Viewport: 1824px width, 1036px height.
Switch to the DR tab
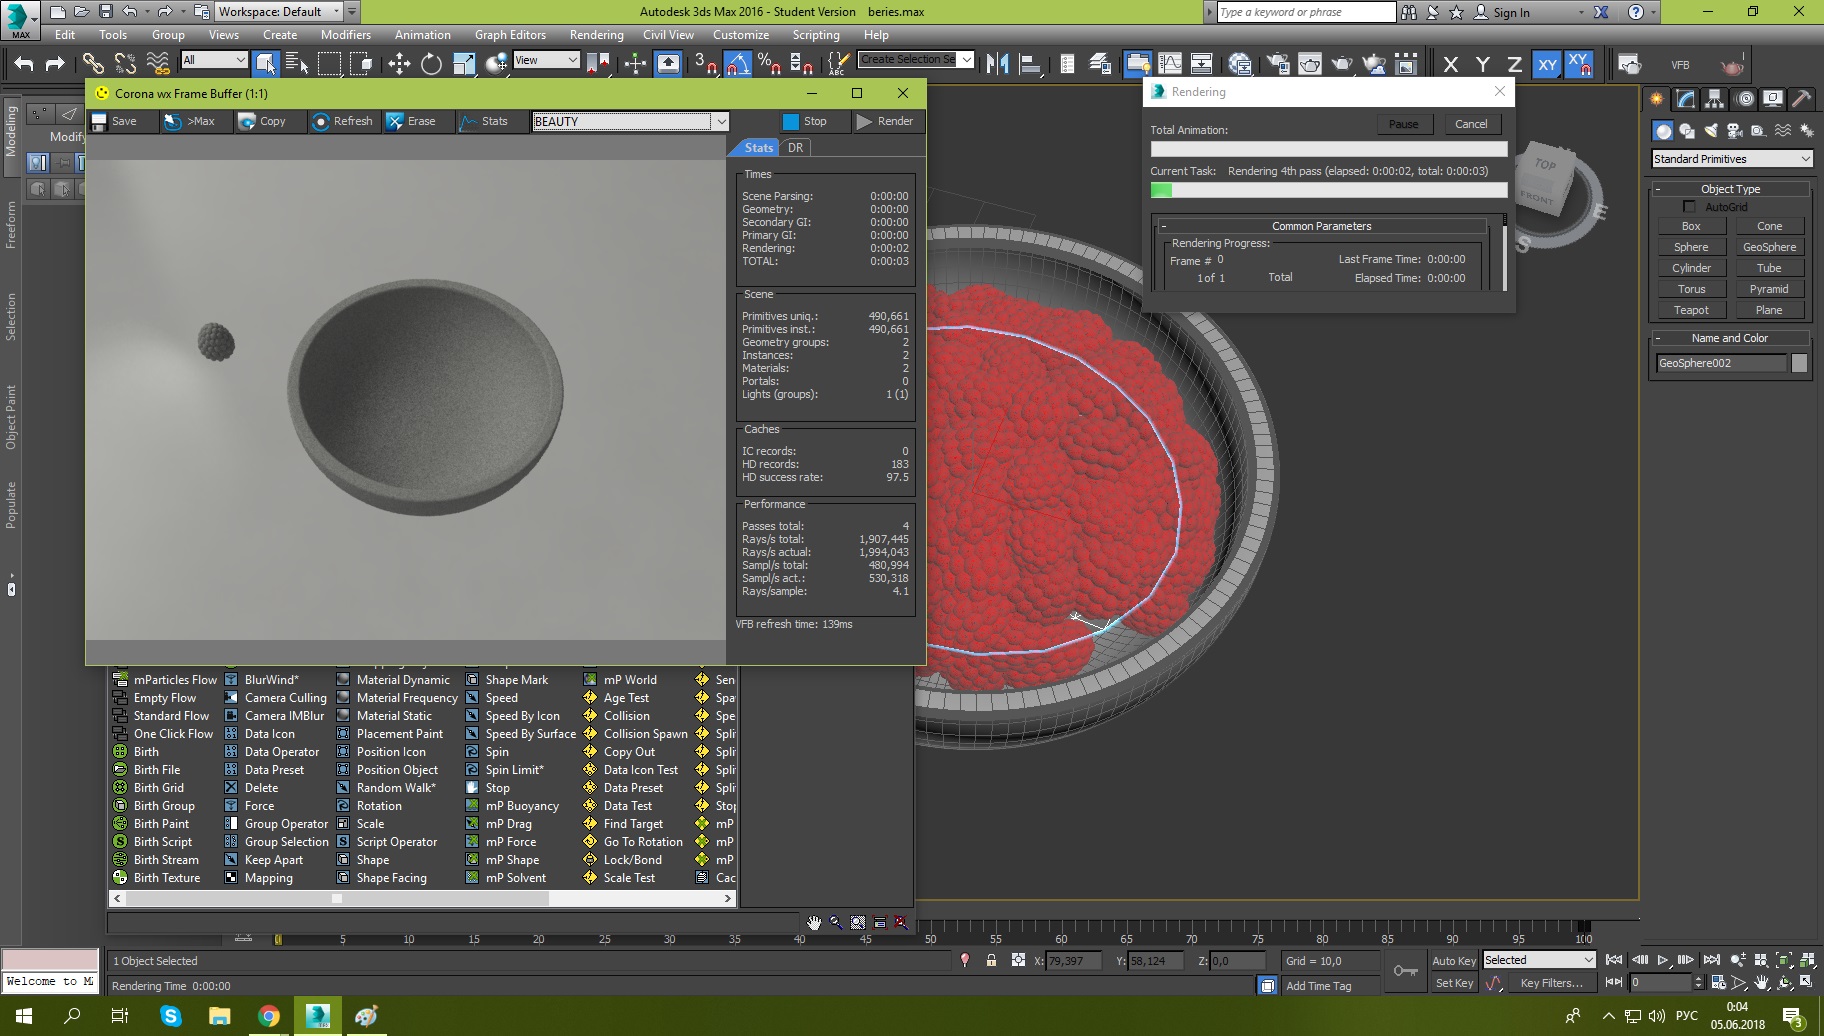pos(795,147)
